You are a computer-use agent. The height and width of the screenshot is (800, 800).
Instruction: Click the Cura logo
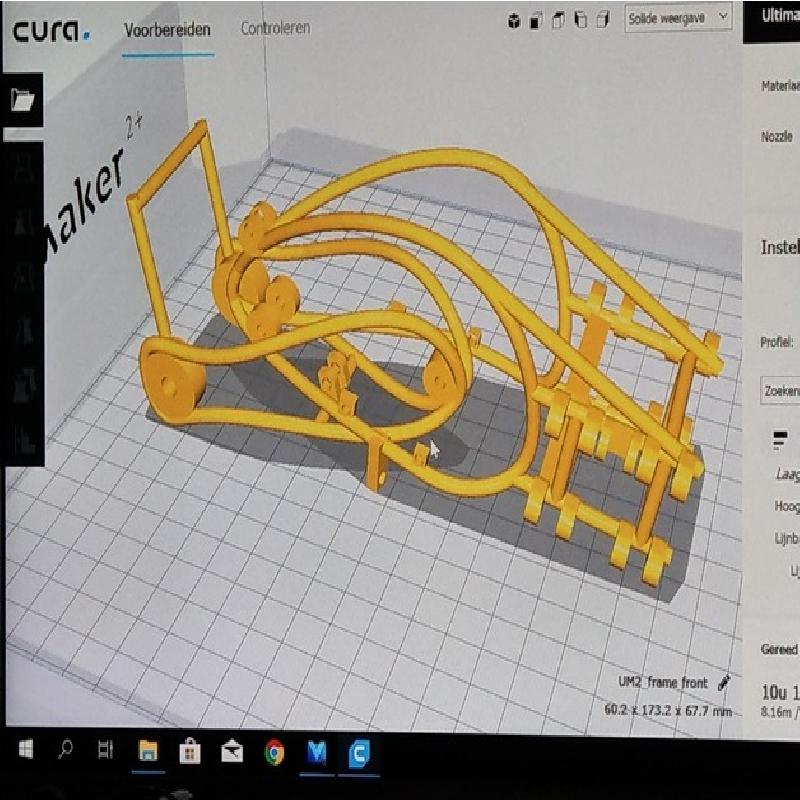50,30
